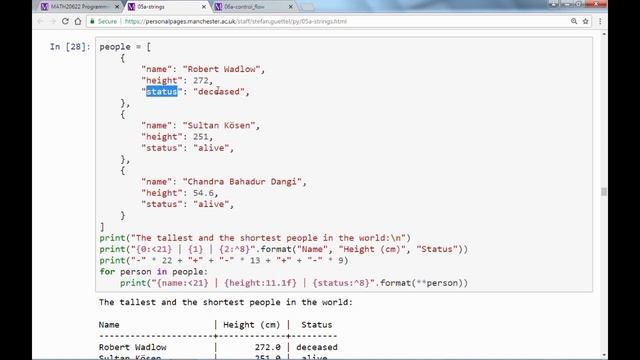Go forward to the next page
Image resolution: width=640 pixels, height=360 pixels.
point(52,21)
